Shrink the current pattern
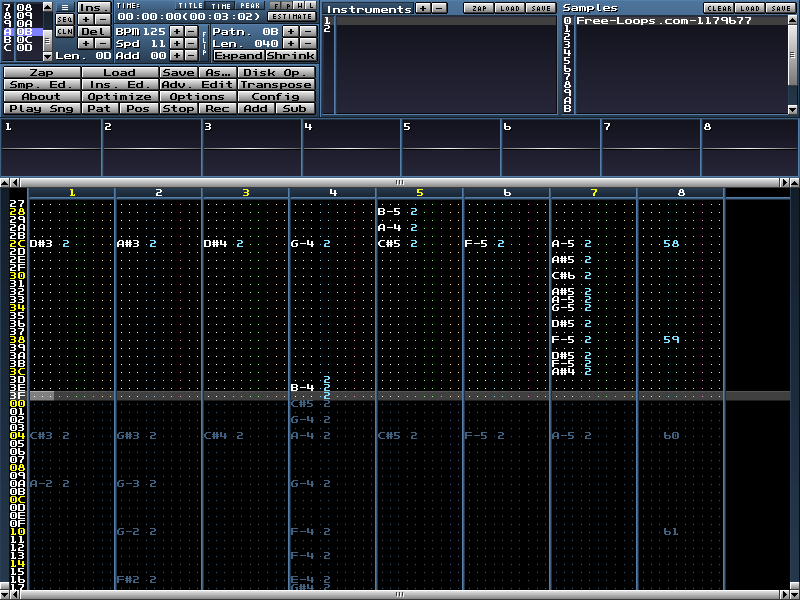This screenshot has height=600, width=800. pyautogui.click(x=290, y=56)
